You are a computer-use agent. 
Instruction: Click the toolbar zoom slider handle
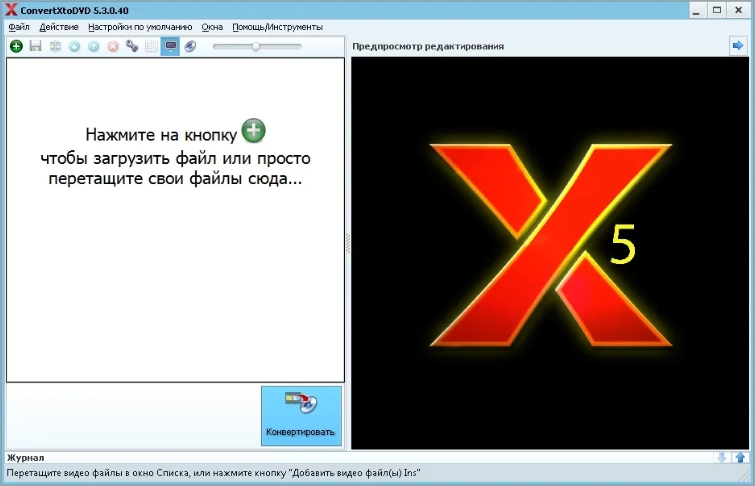click(x=256, y=46)
